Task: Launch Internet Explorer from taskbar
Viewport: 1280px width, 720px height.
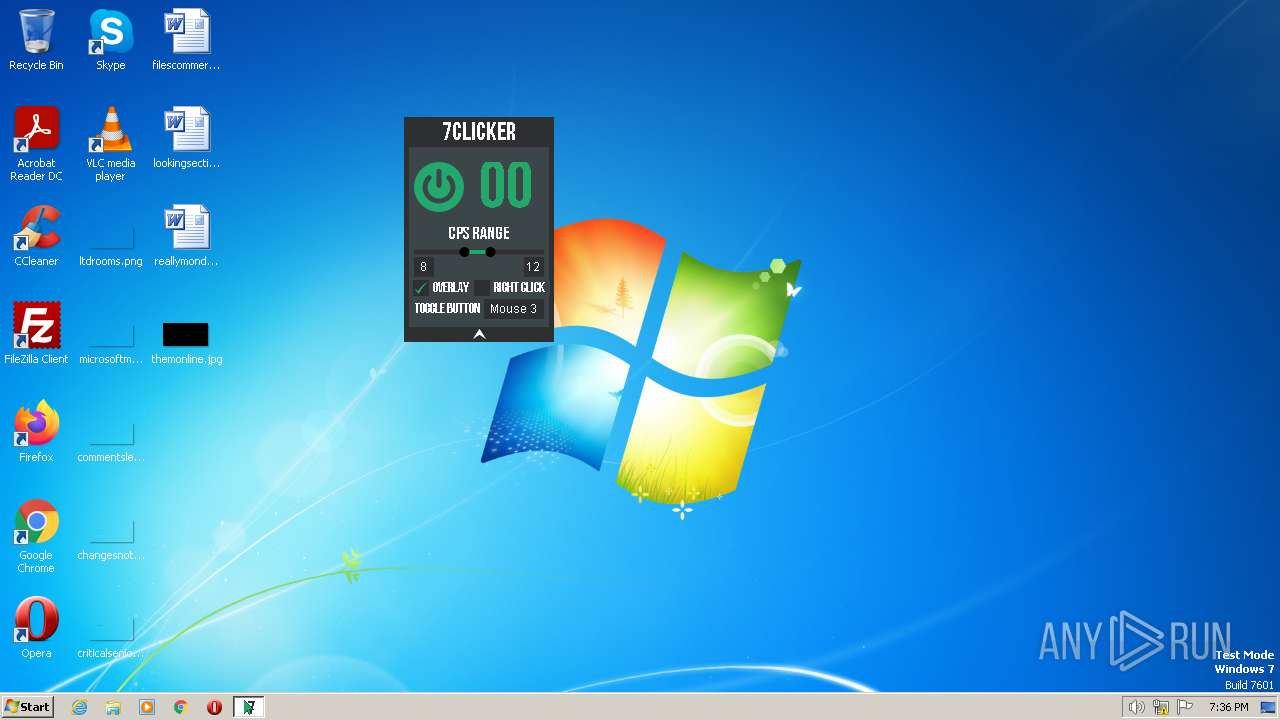Action: click(x=80, y=707)
